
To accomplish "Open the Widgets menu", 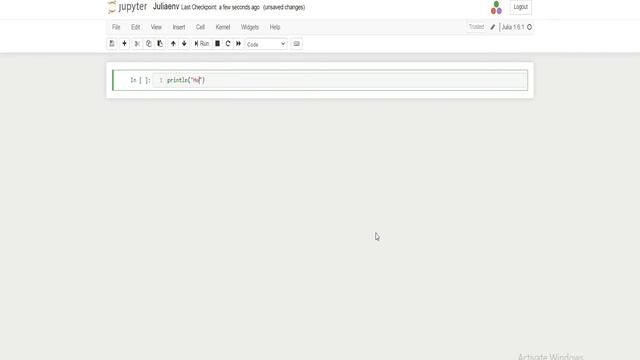I will point(250,27).
